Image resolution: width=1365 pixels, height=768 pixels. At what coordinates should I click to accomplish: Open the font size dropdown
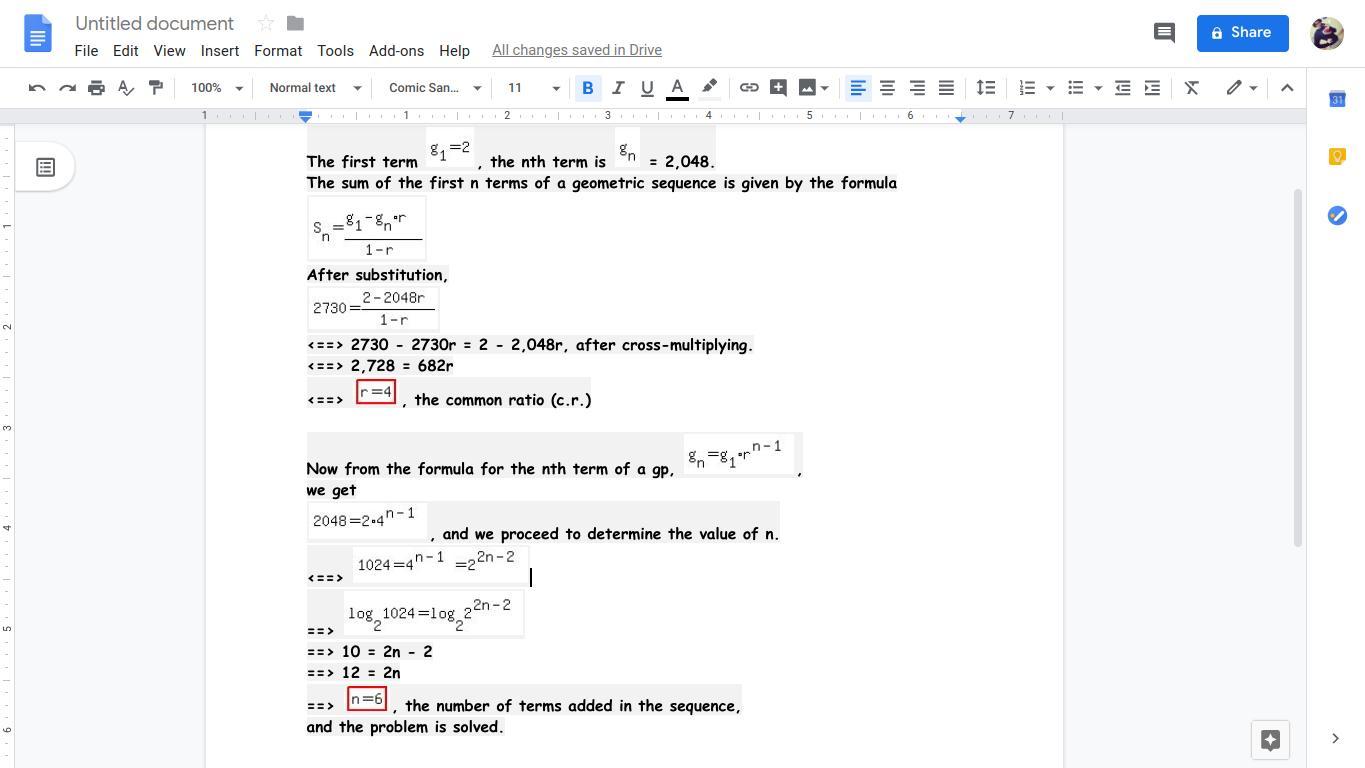(x=533, y=88)
